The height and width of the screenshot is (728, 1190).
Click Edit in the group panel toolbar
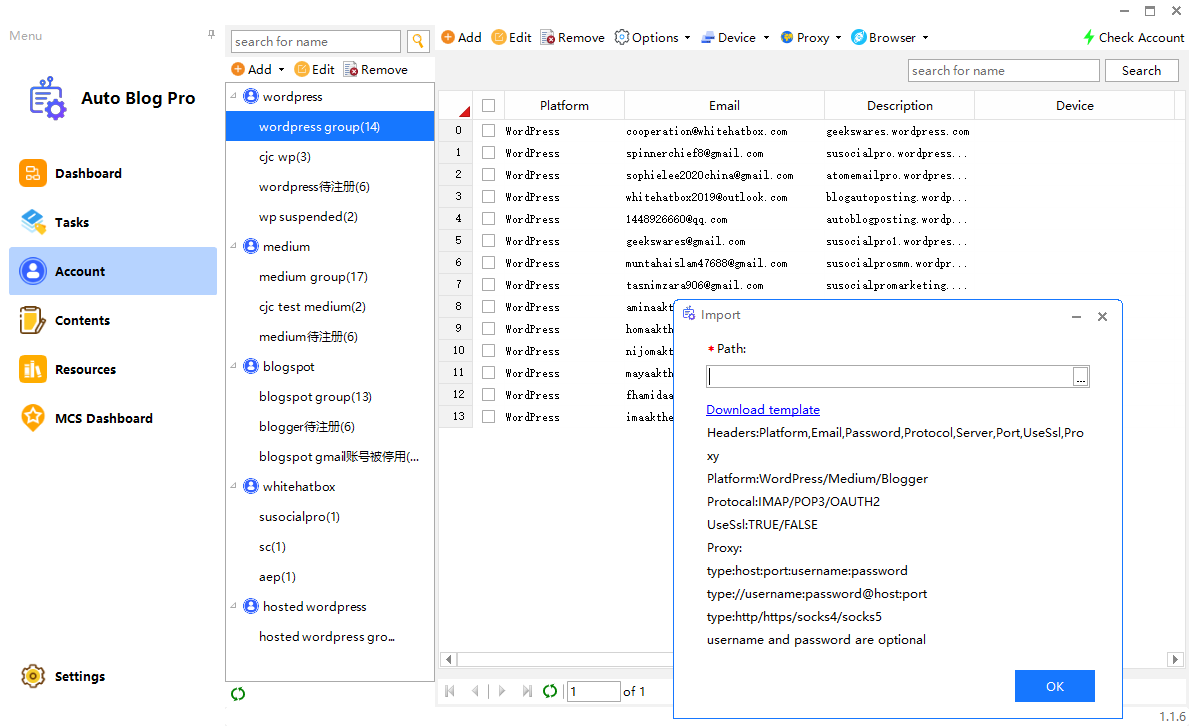(314, 69)
